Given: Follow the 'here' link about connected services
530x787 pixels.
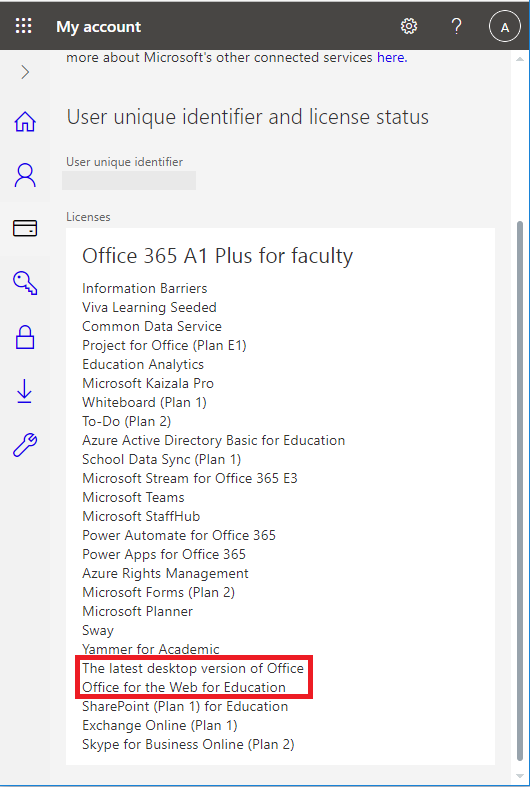Looking at the screenshot, I should pyautogui.click(x=392, y=58).
